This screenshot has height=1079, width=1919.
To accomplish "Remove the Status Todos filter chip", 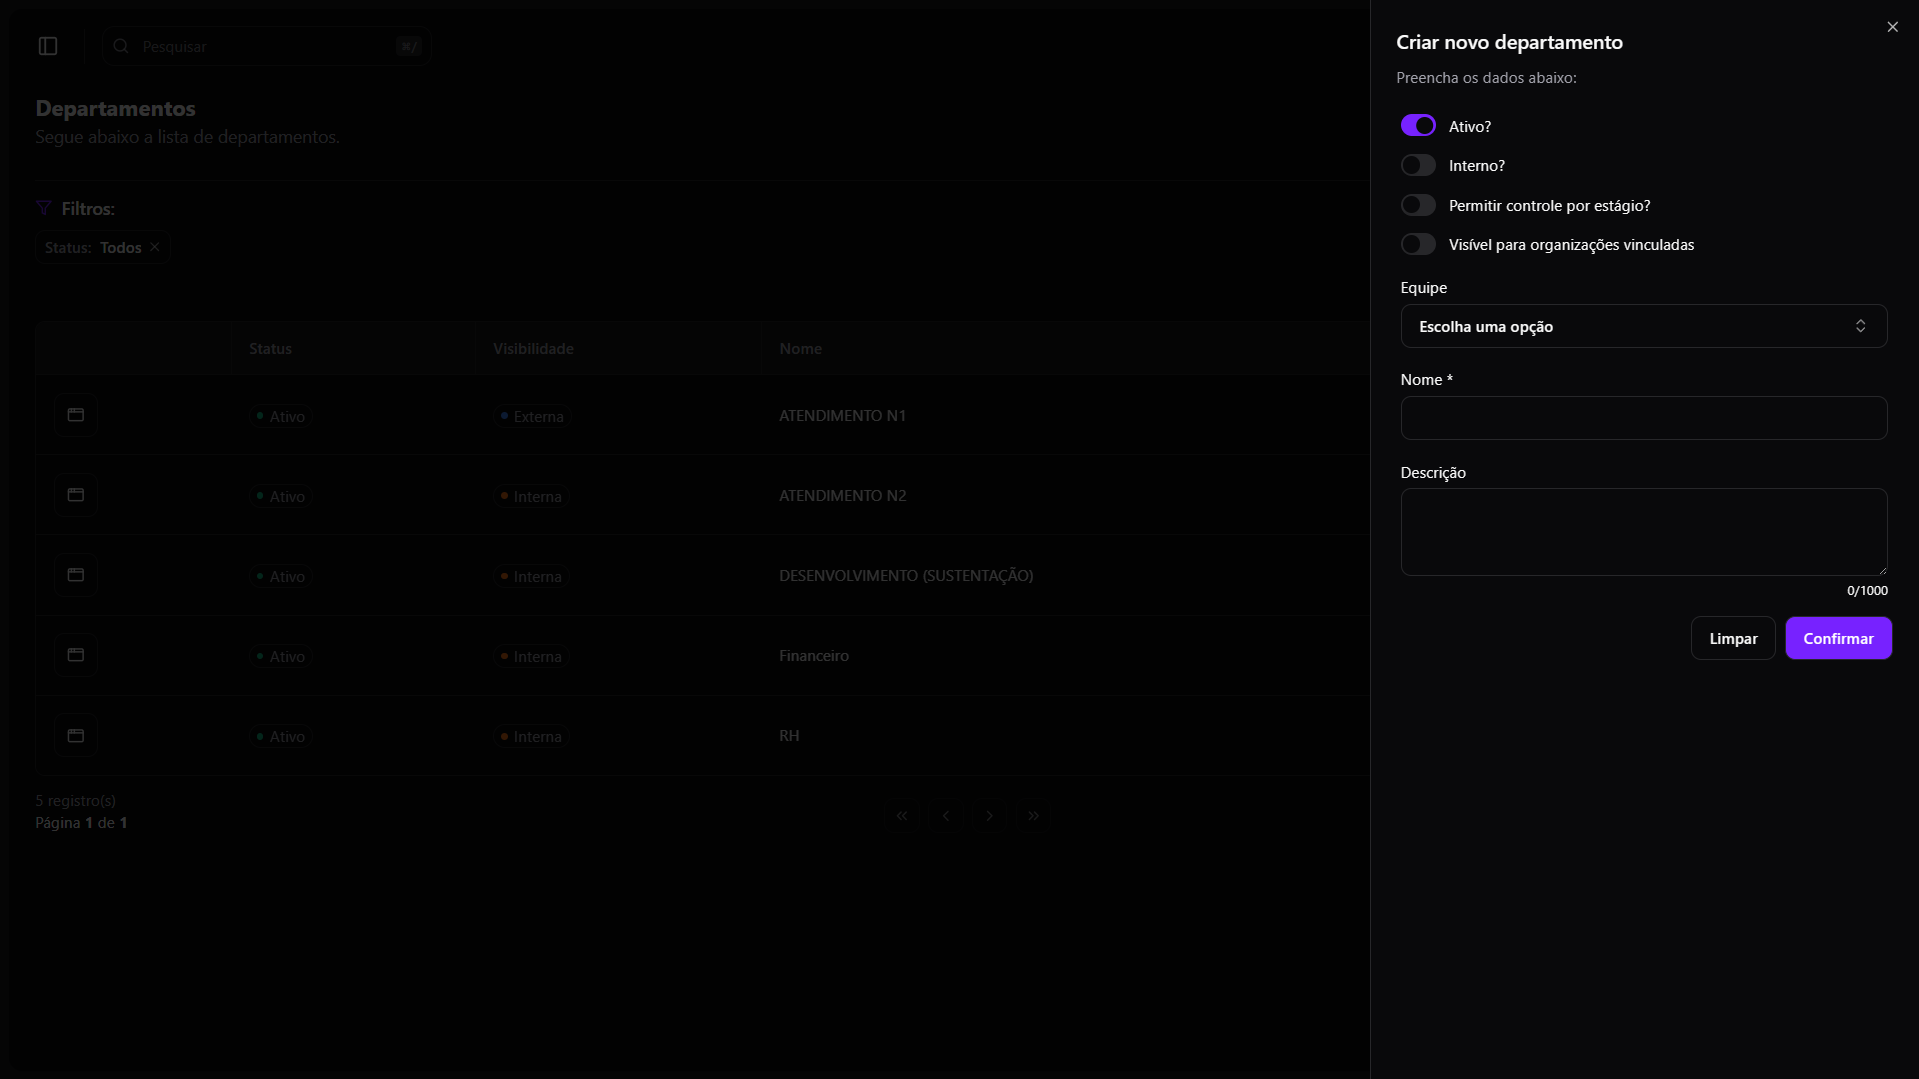I will coord(155,247).
